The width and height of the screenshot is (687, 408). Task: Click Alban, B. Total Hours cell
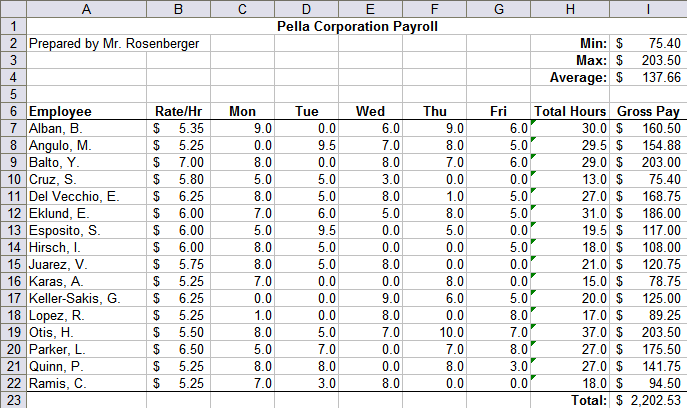pos(570,128)
